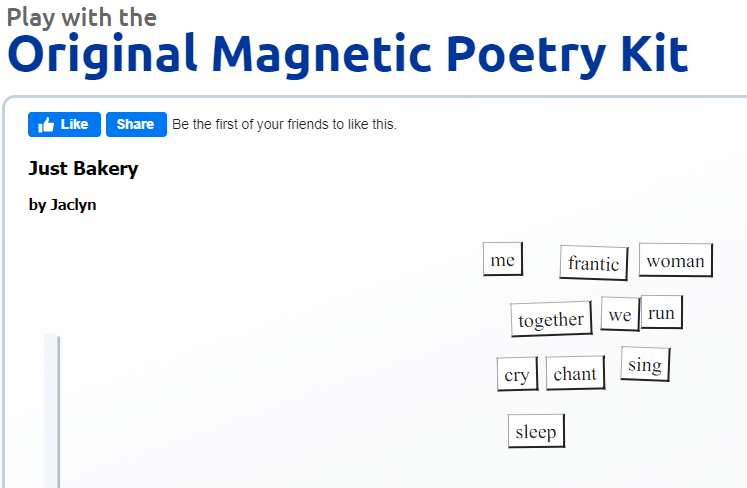The width and height of the screenshot is (747, 488).
Task: Select the "sing" word magnet
Action: [644, 365]
